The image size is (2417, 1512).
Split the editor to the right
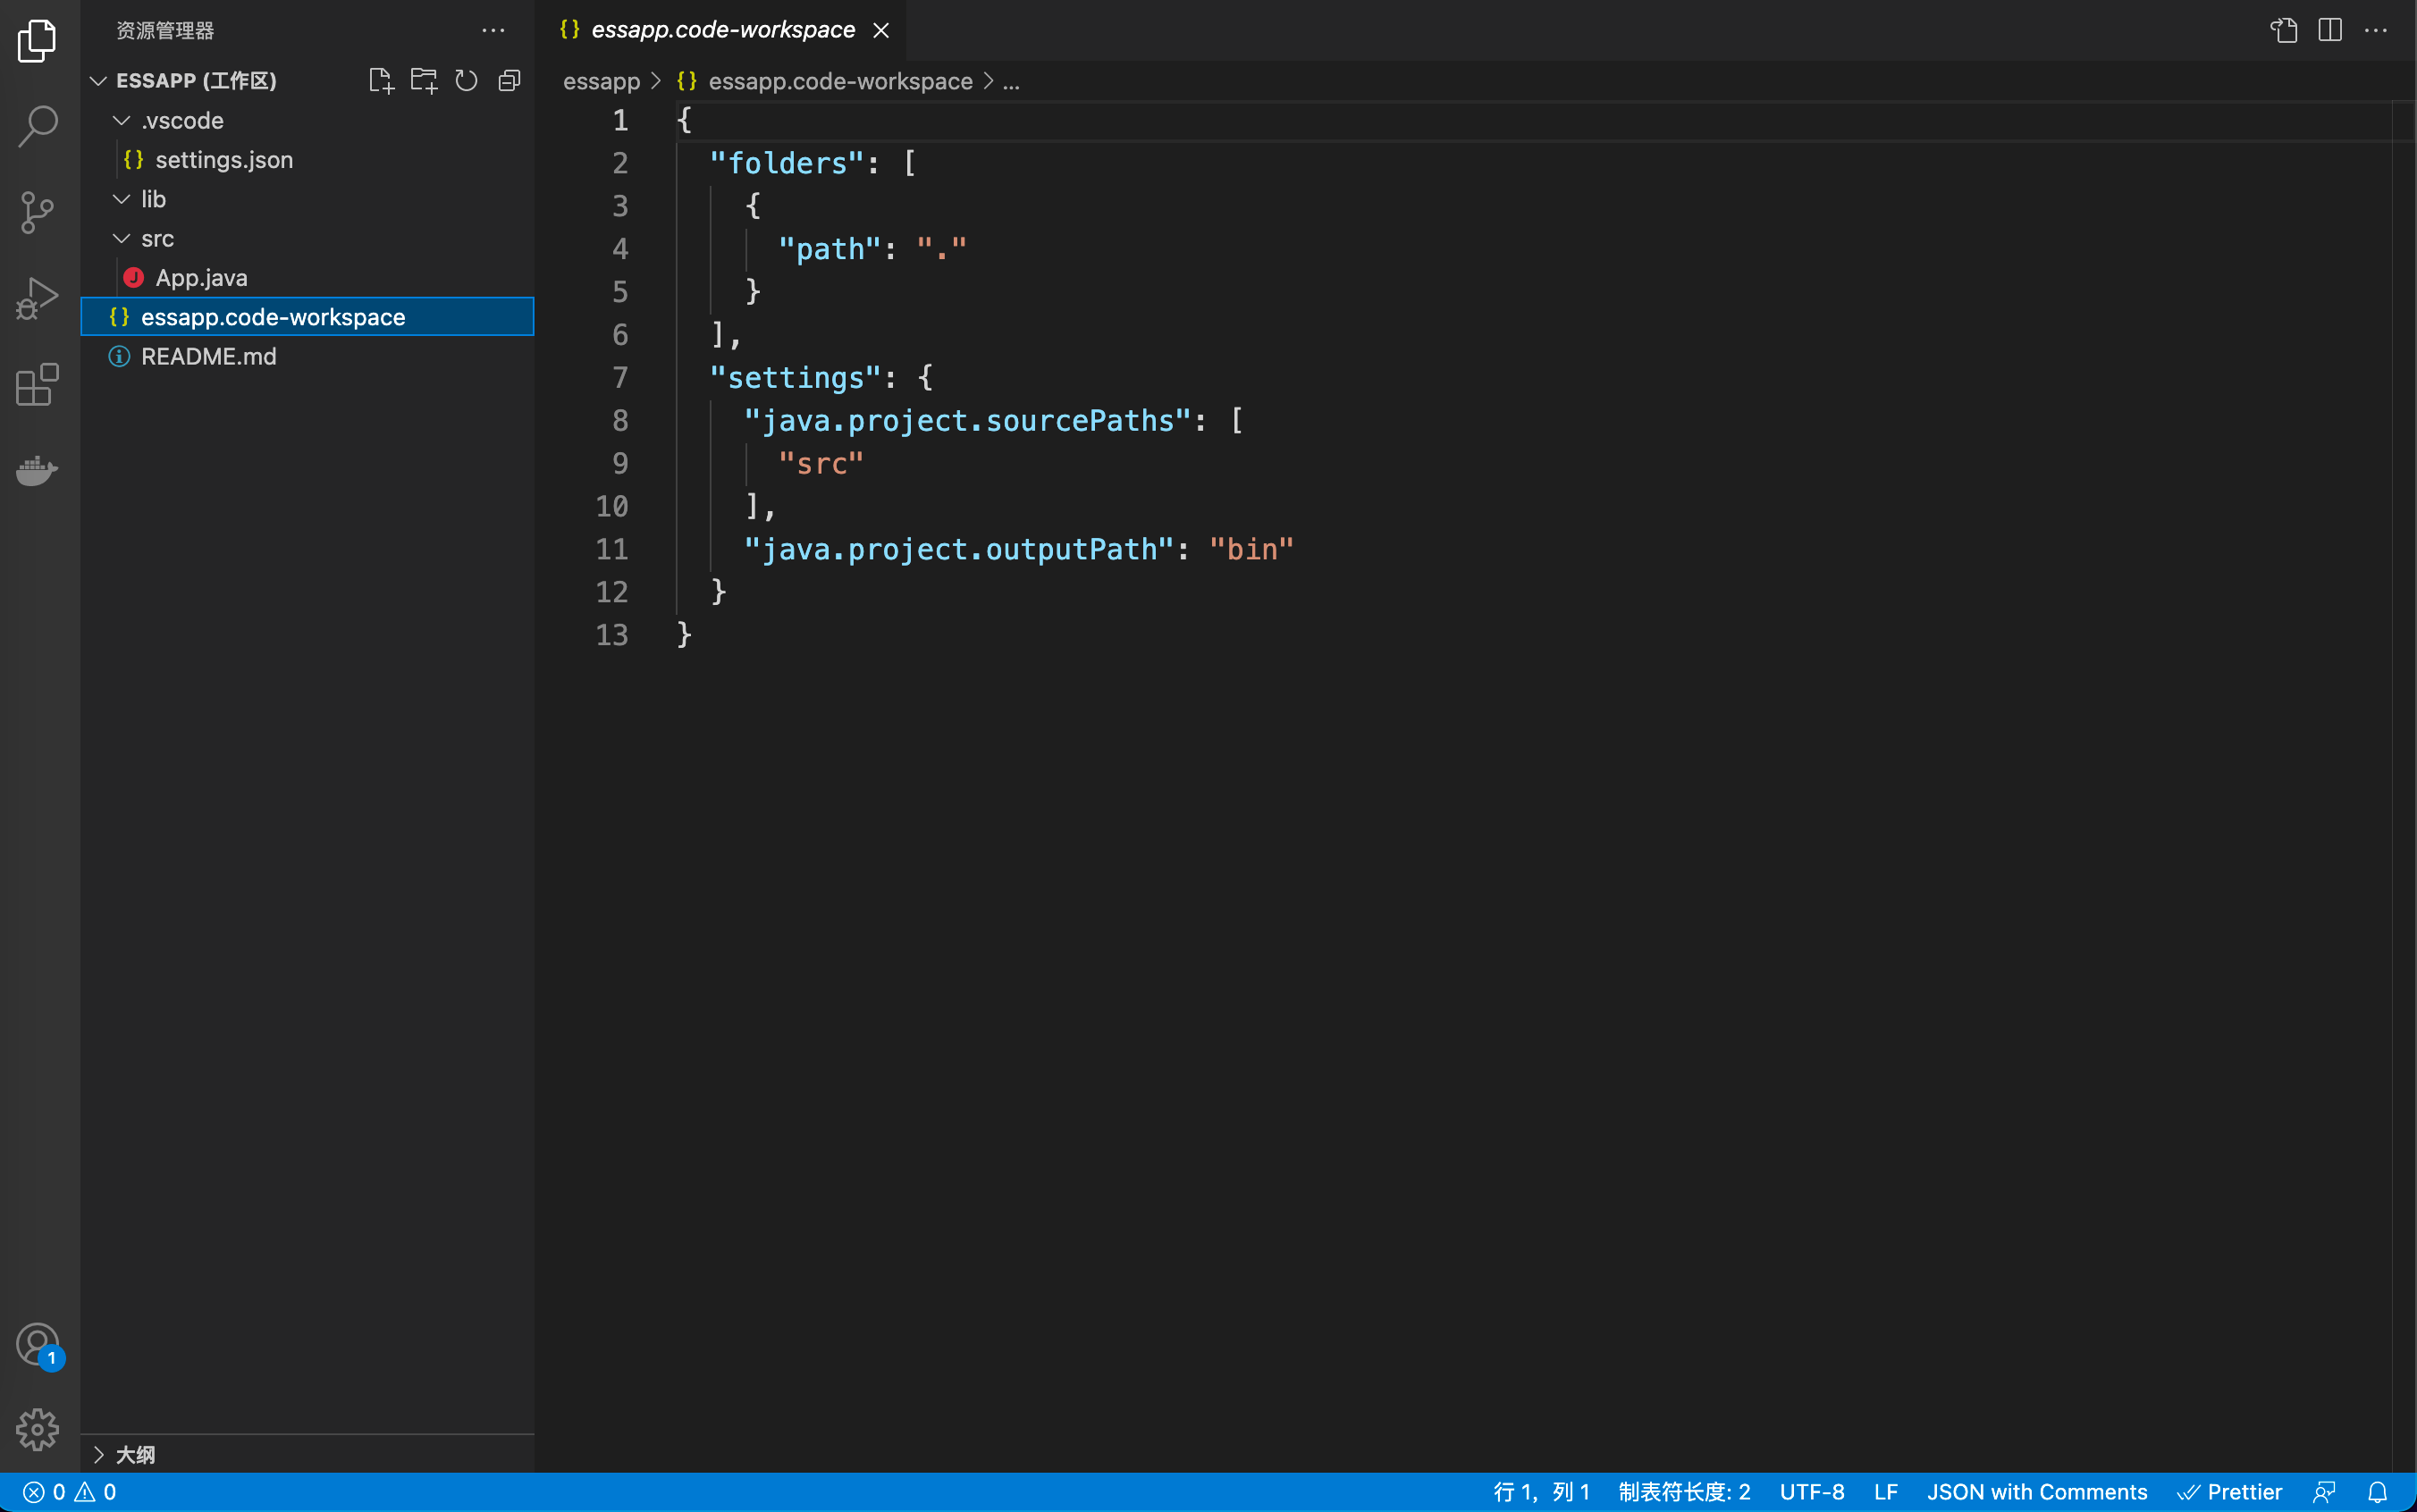pyautogui.click(x=2330, y=30)
